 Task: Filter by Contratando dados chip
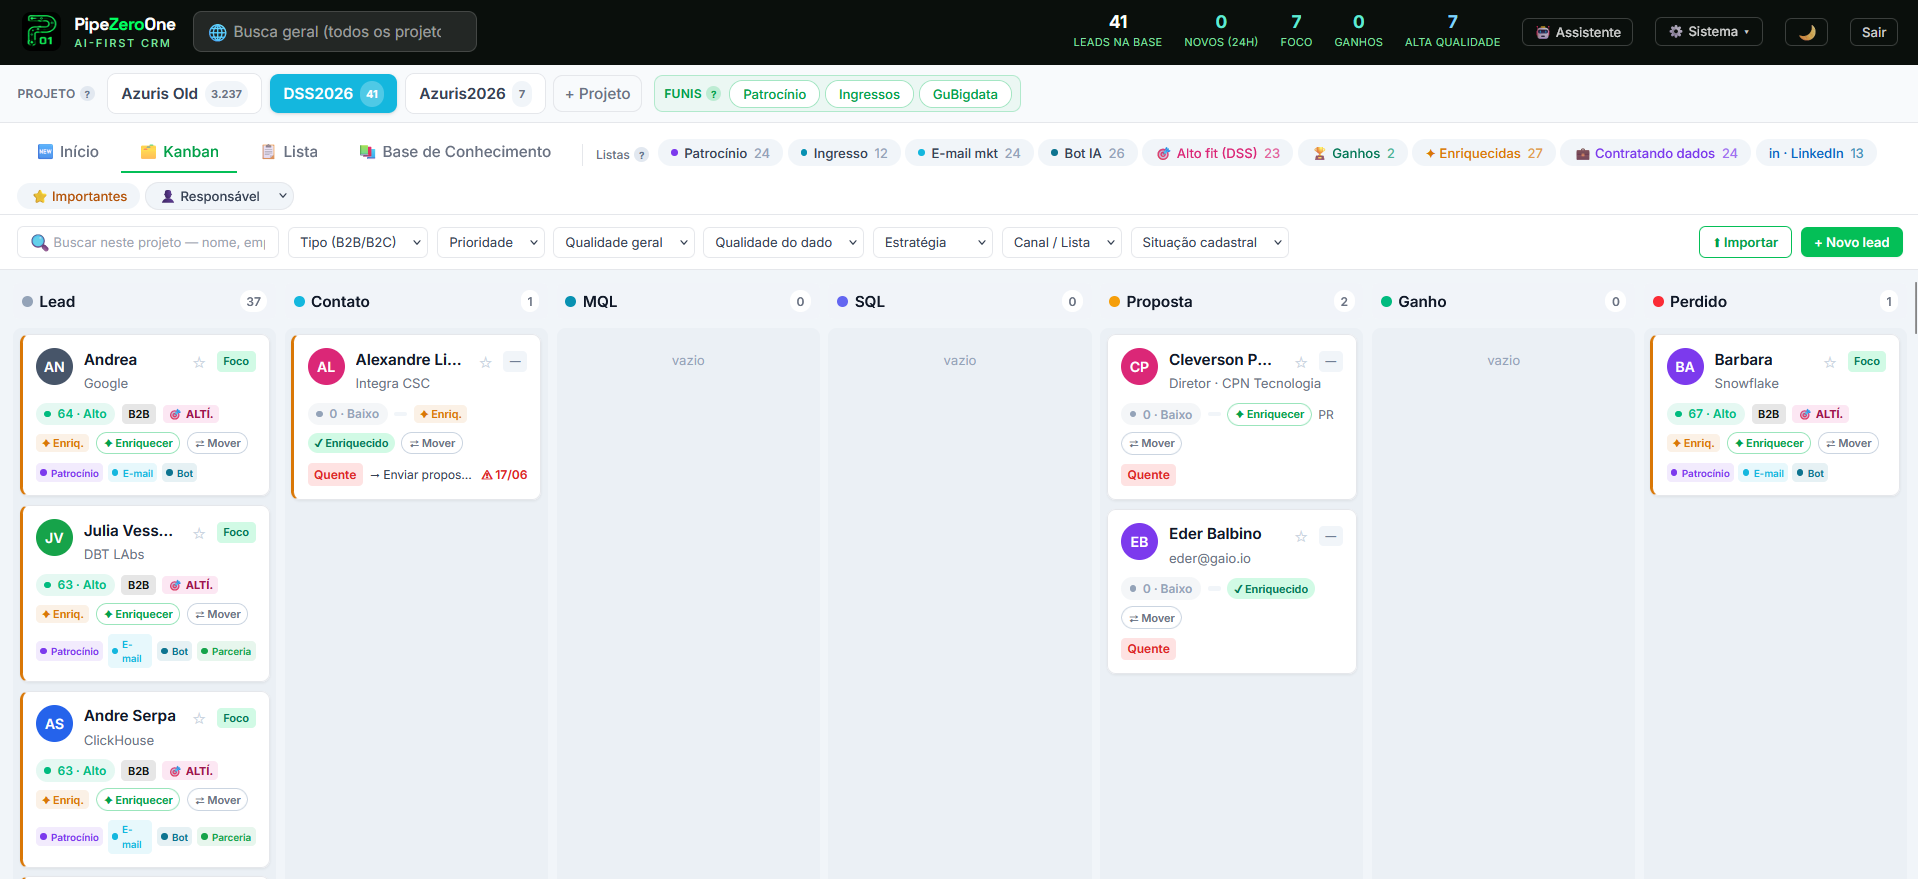point(1656,153)
